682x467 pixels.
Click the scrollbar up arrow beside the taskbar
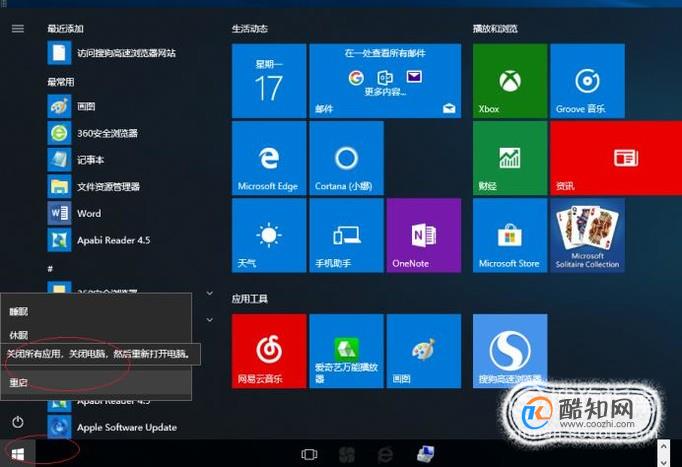pos(663,445)
